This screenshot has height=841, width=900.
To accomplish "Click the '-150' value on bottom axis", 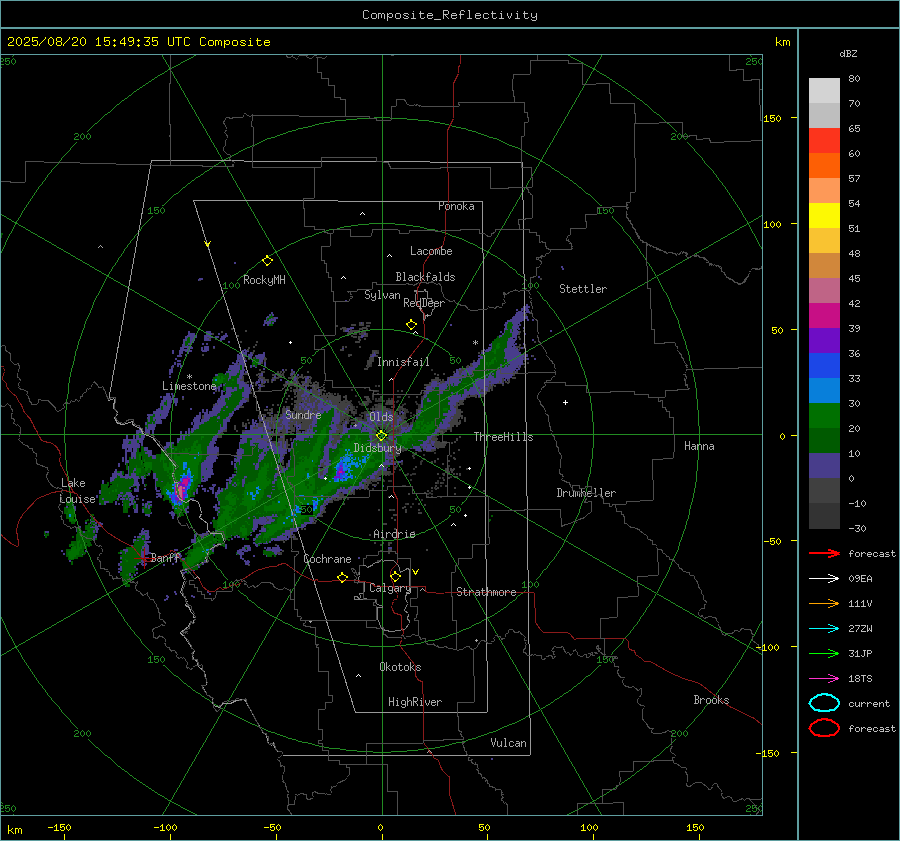I will coord(59,828).
